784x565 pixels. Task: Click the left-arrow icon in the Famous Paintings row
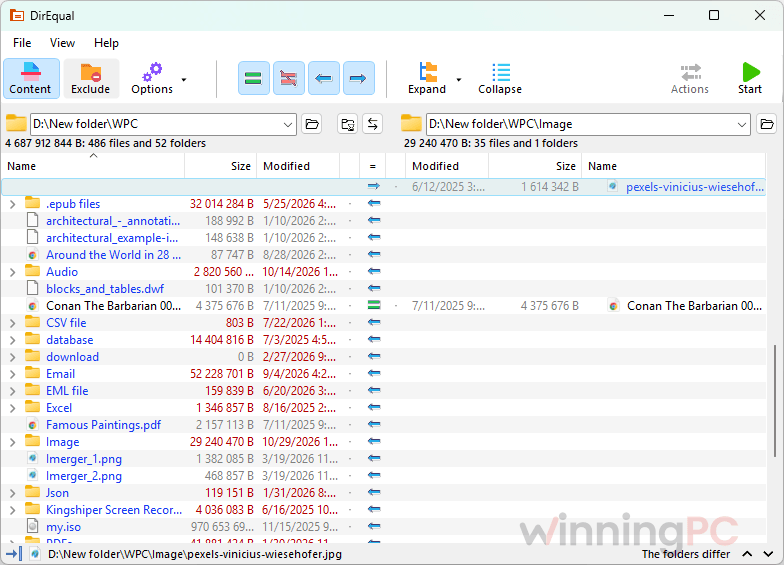point(374,424)
